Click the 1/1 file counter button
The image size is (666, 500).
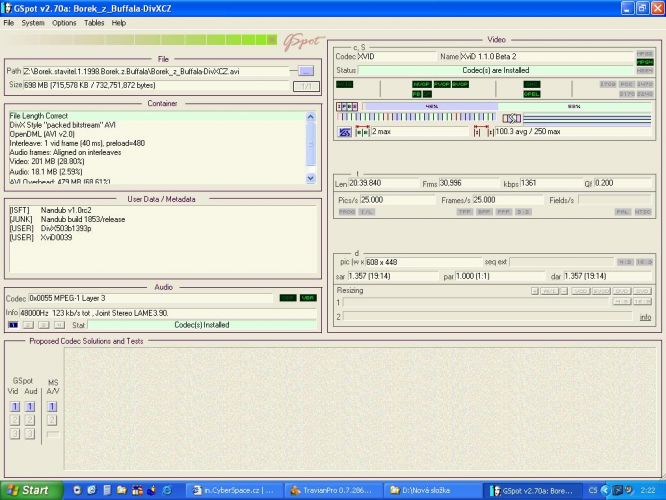(306, 86)
